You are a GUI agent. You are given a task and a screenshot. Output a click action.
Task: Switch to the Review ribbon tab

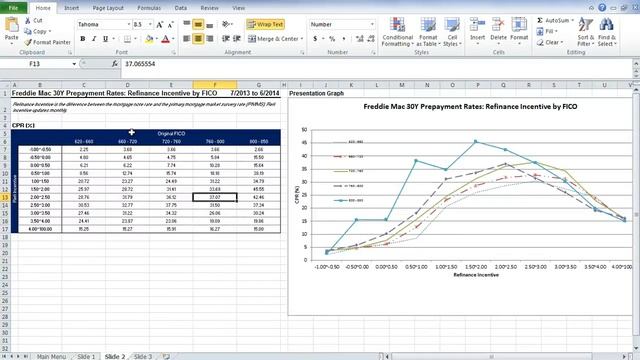[209, 8]
